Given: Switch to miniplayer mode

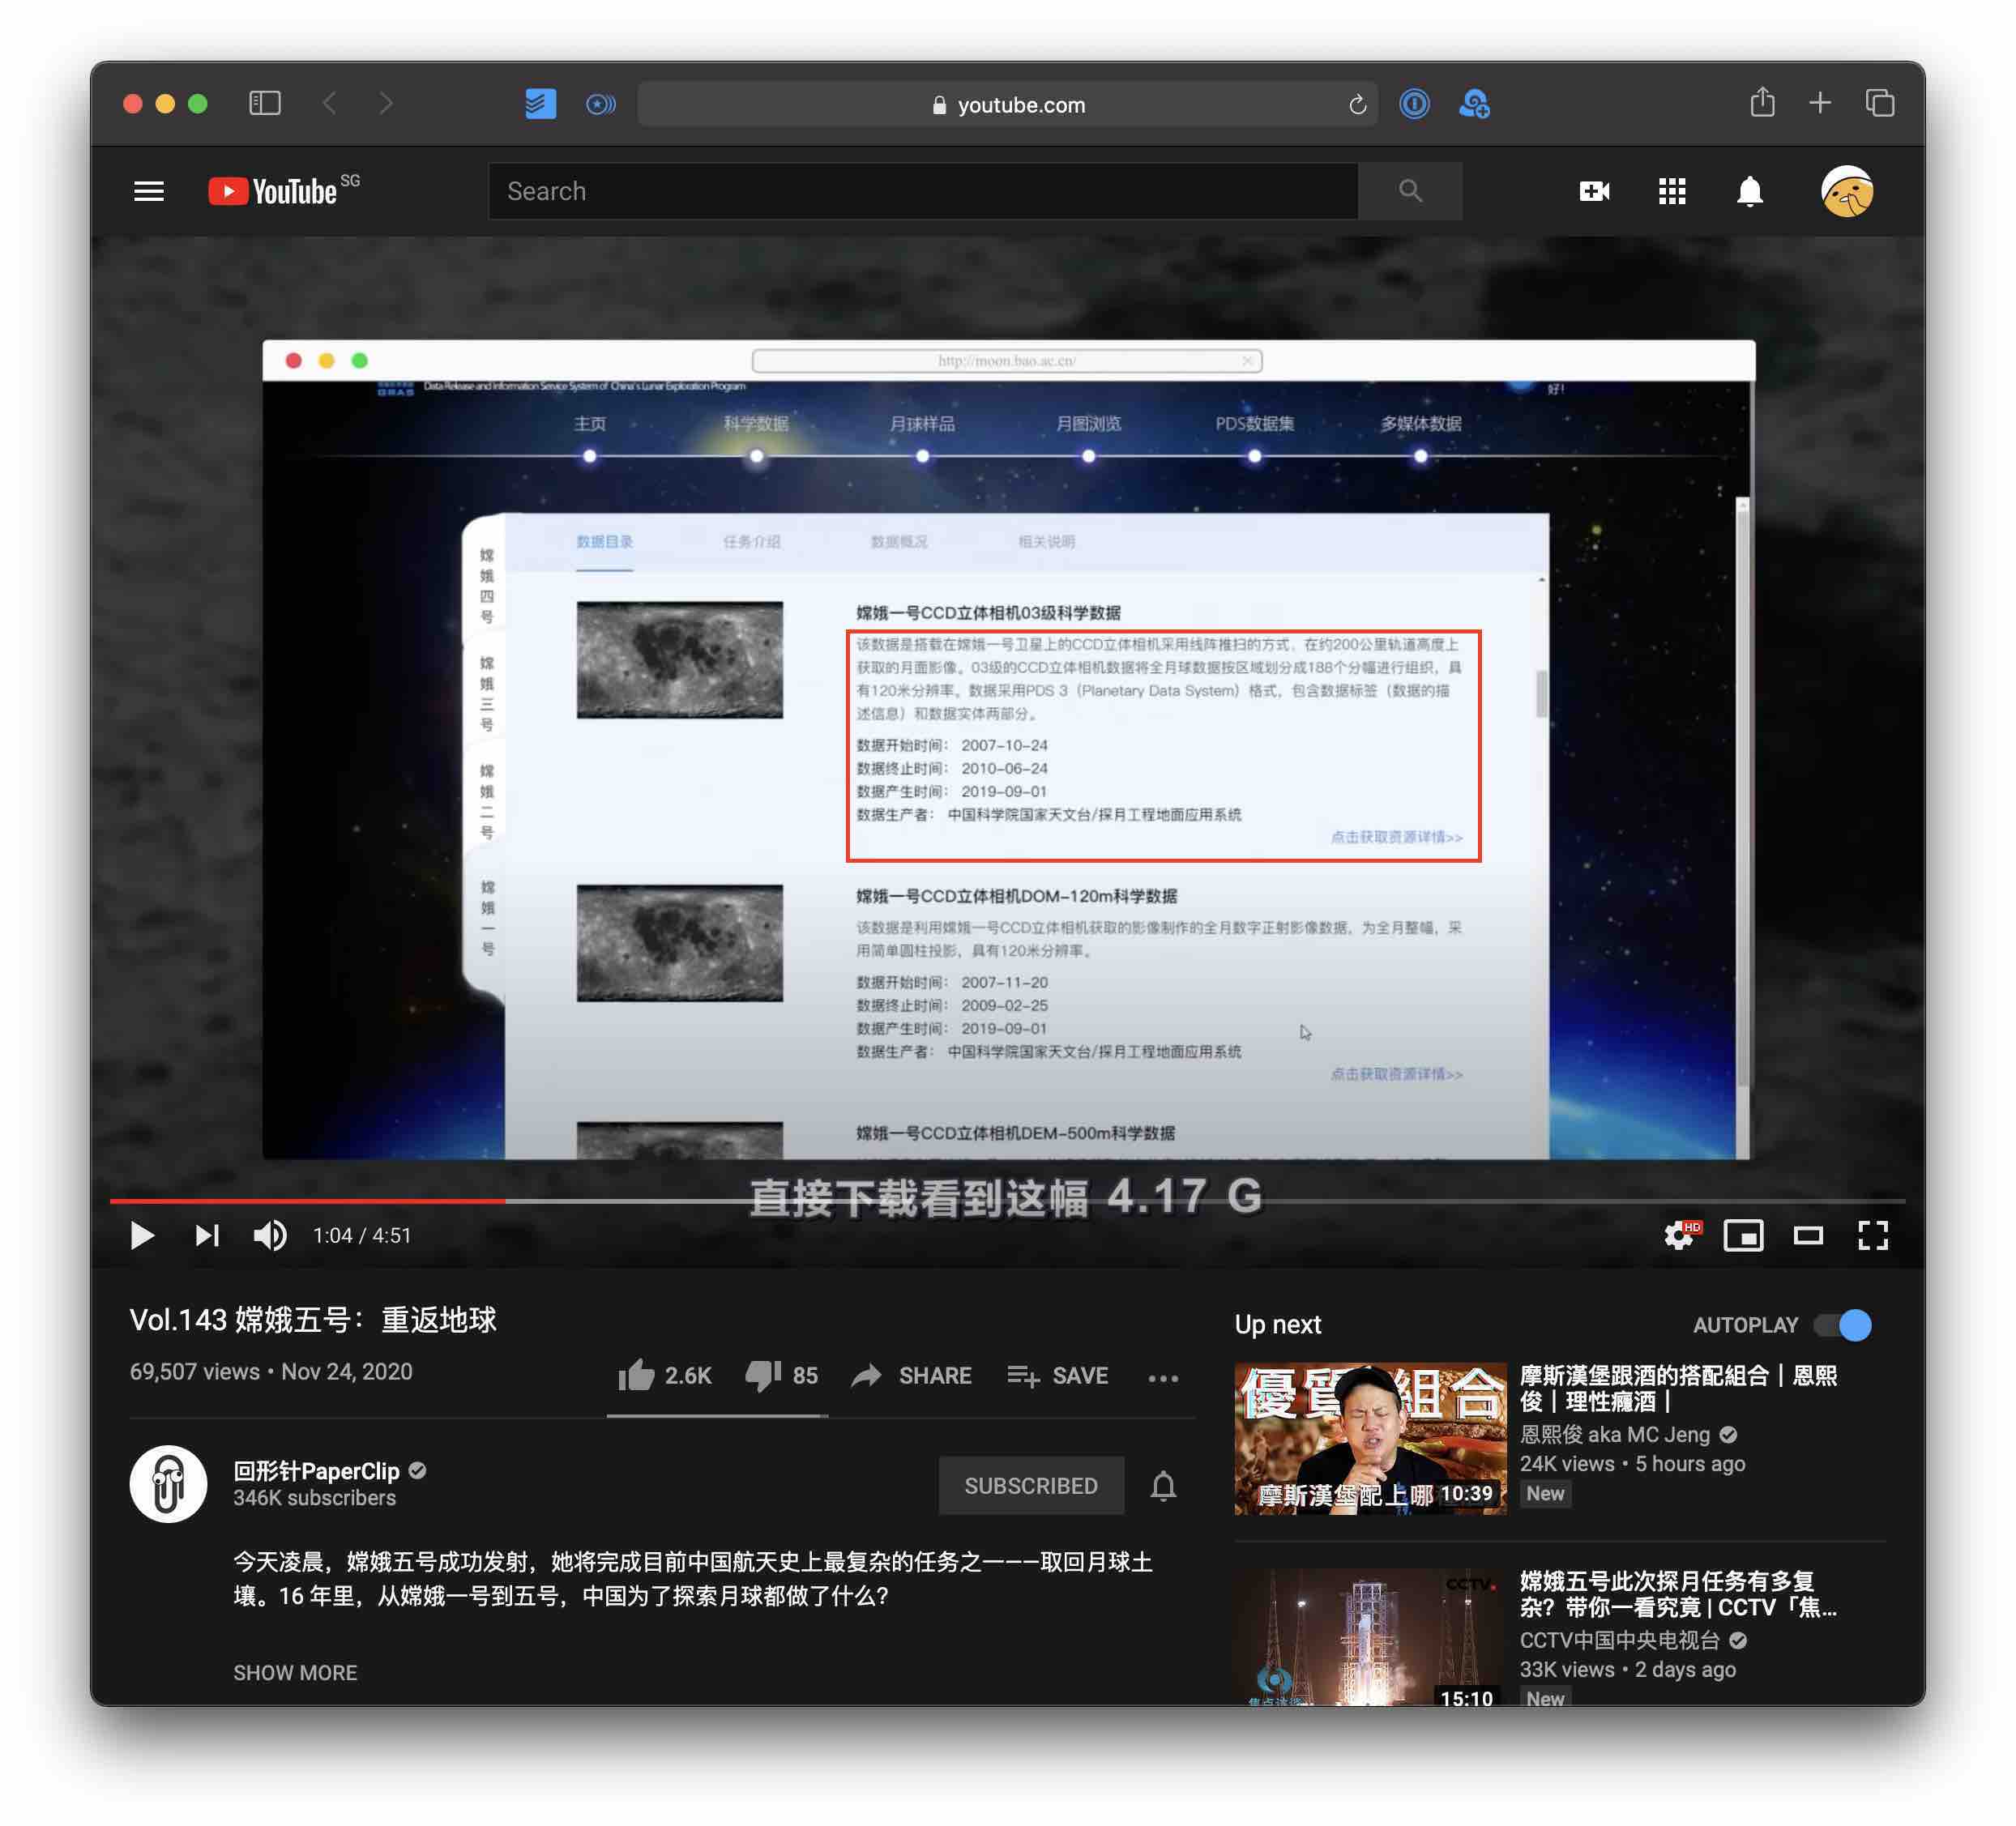Looking at the screenshot, I should [x=1743, y=1235].
